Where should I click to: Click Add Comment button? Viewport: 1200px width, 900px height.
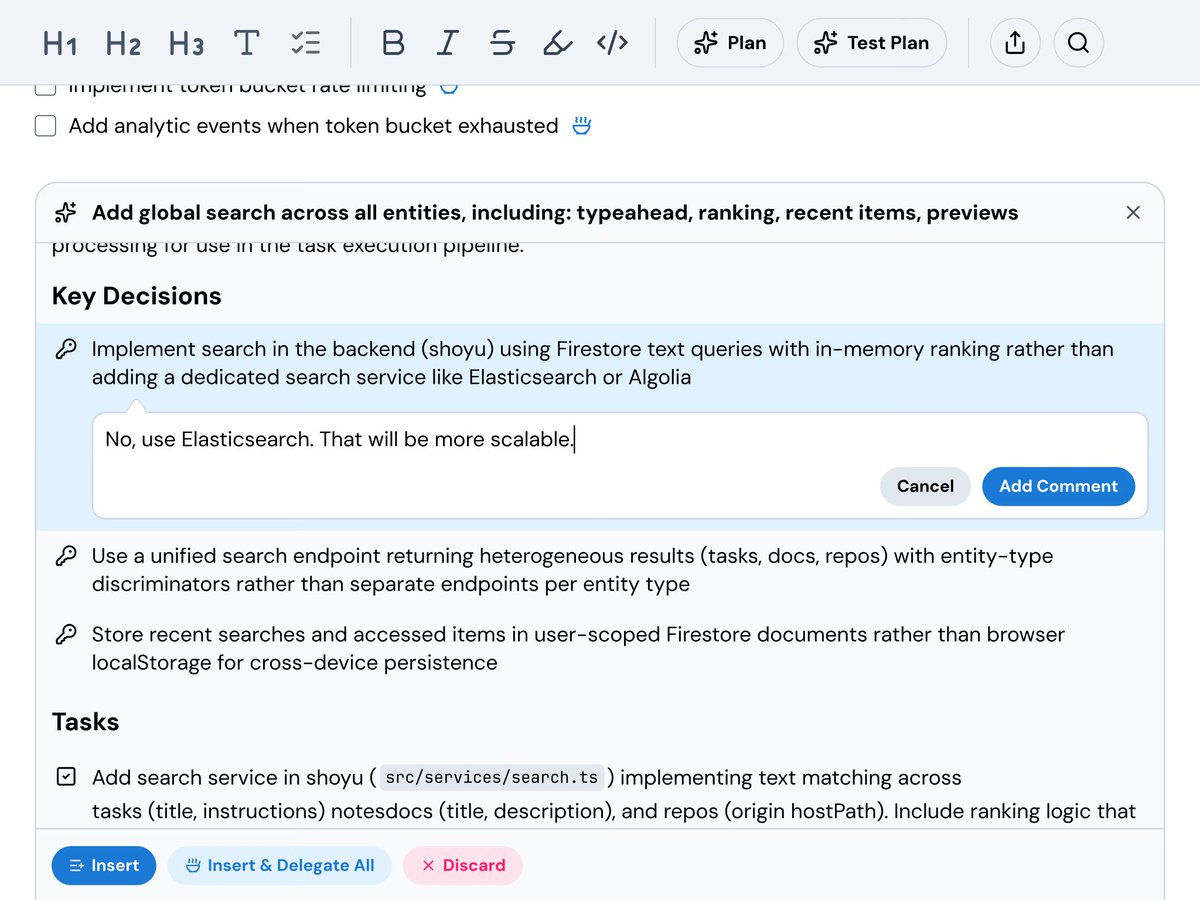pos(1058,486)
